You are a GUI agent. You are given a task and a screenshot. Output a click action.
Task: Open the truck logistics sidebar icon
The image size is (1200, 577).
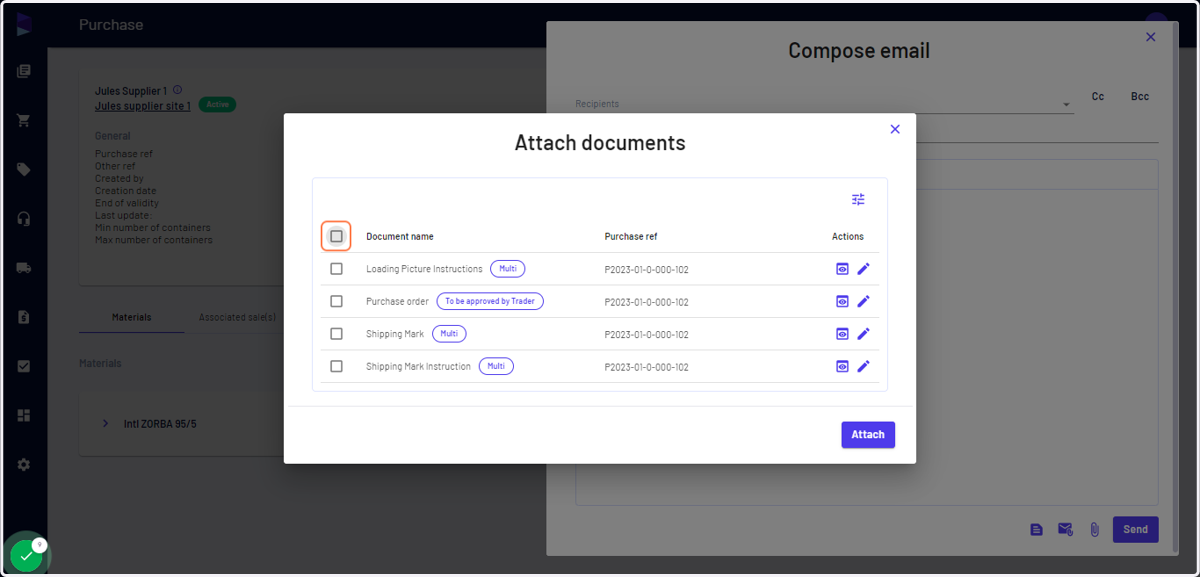pos(23,268)
